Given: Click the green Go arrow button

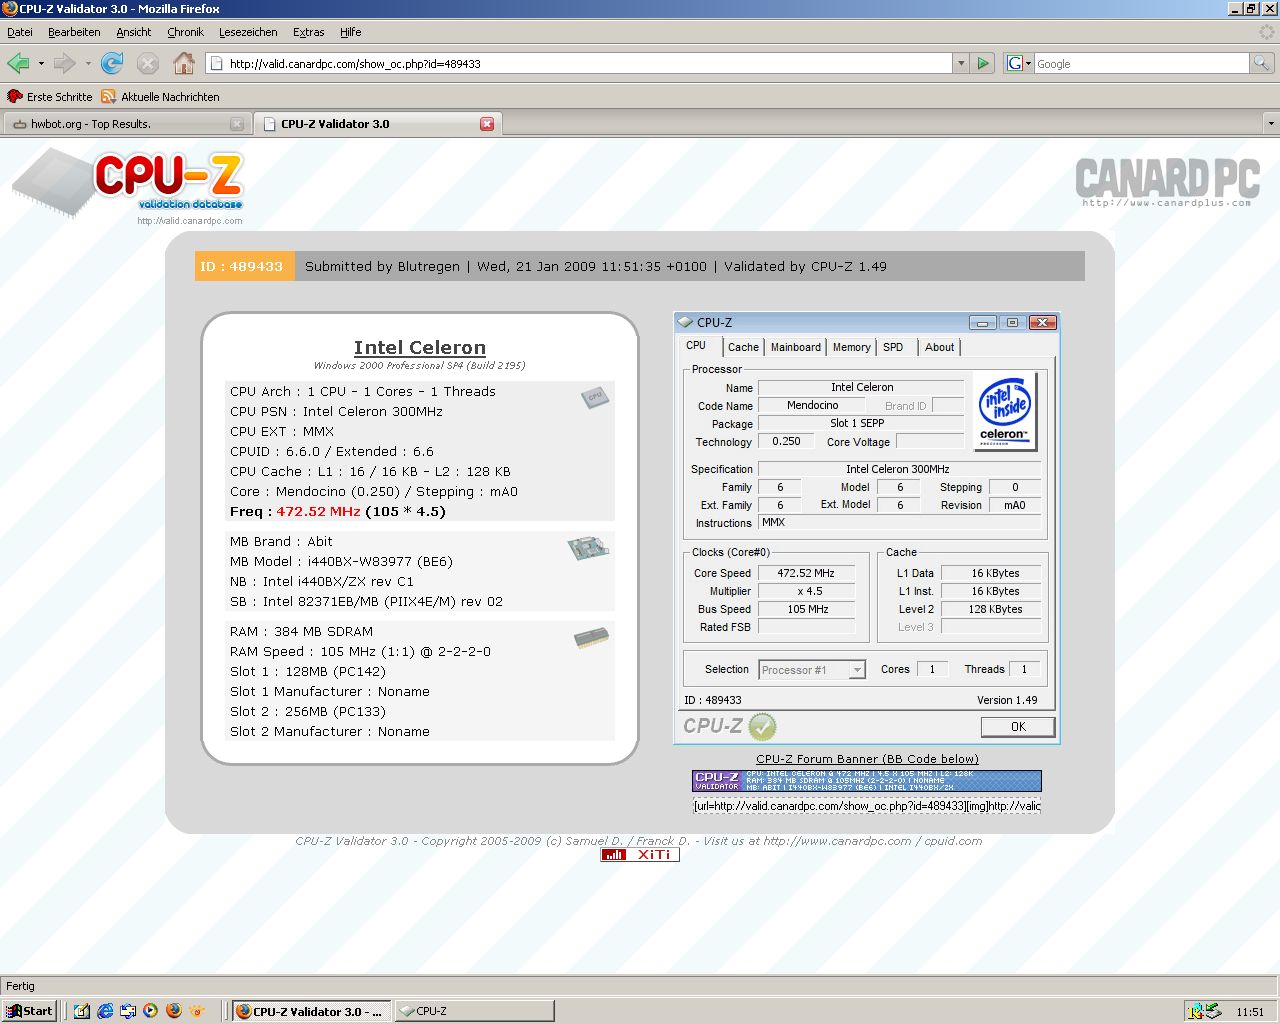Looking at the screenshot, I should (x=983, y=63).
